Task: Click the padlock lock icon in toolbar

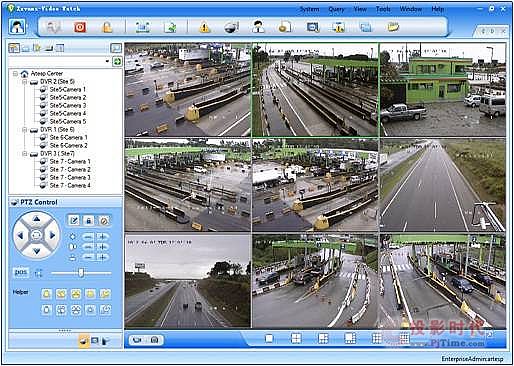Action: click(107, 27)
